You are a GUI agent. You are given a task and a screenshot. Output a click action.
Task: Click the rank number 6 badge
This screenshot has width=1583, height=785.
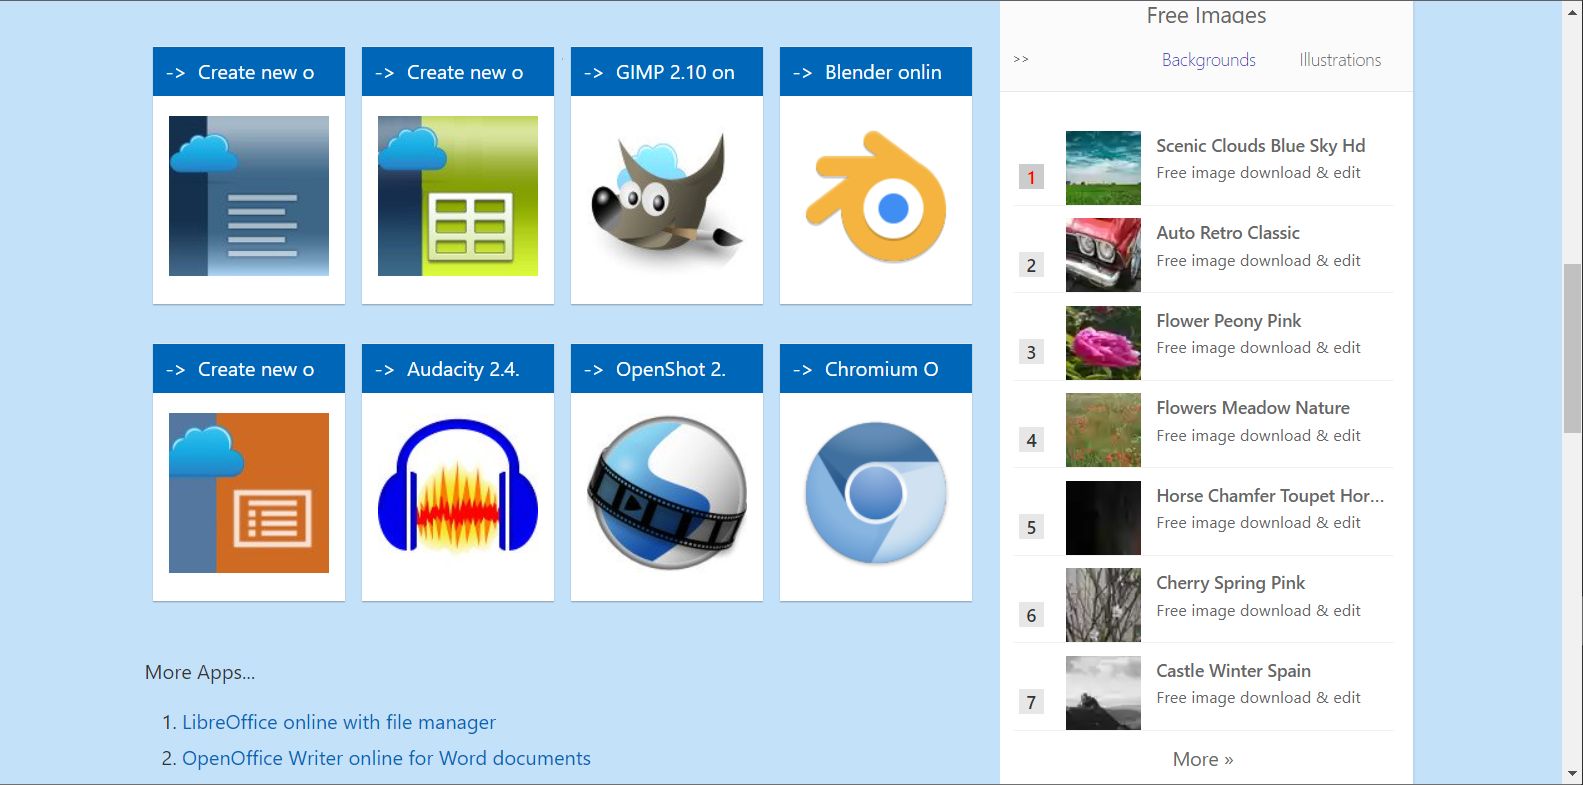pos(1031,615)
